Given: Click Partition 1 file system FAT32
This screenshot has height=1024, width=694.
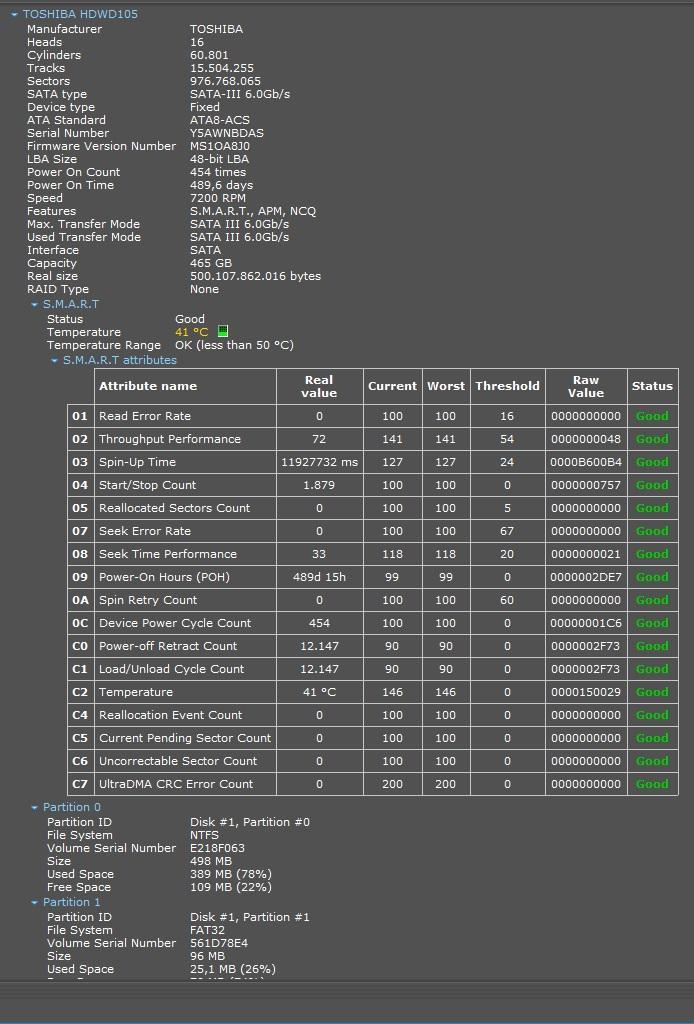Looking at the screenshot, I should click(x=207, y=930).
